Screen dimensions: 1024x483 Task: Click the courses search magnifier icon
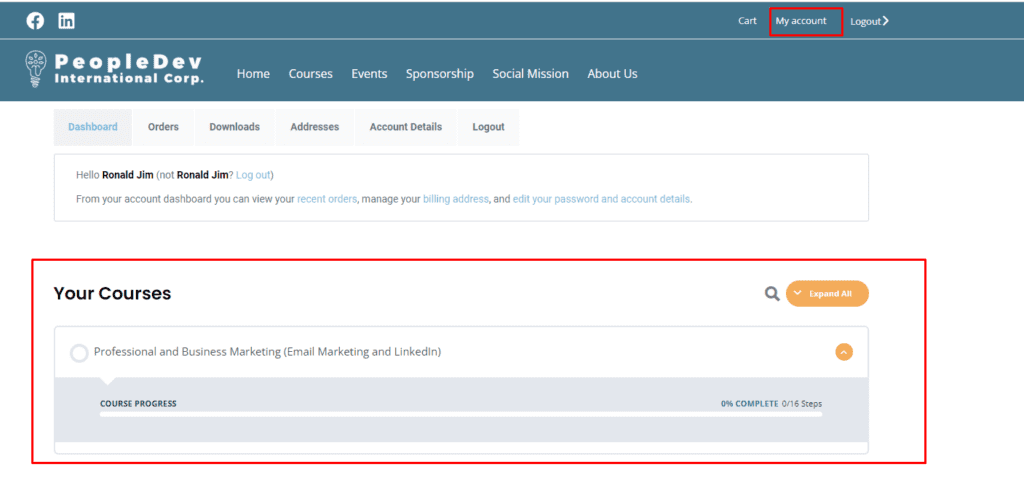pos(773,294)
